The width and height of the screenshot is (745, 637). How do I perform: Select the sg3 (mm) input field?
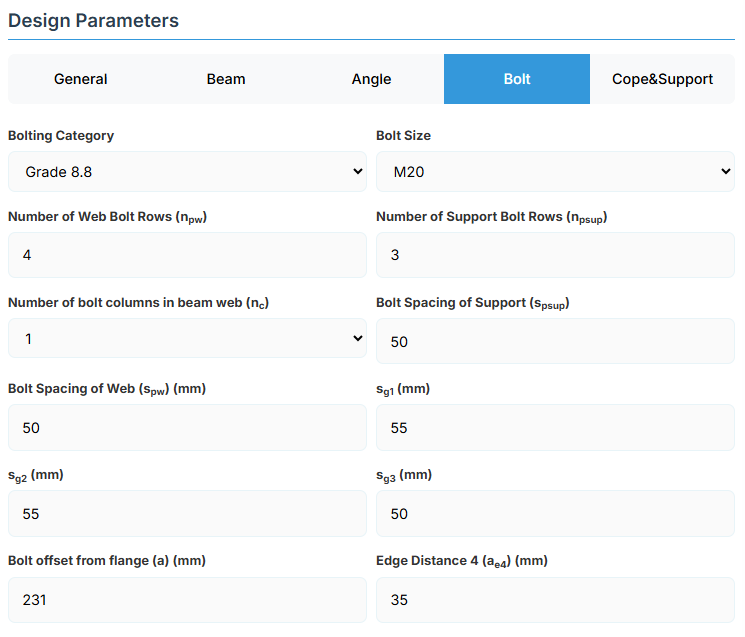555,514
